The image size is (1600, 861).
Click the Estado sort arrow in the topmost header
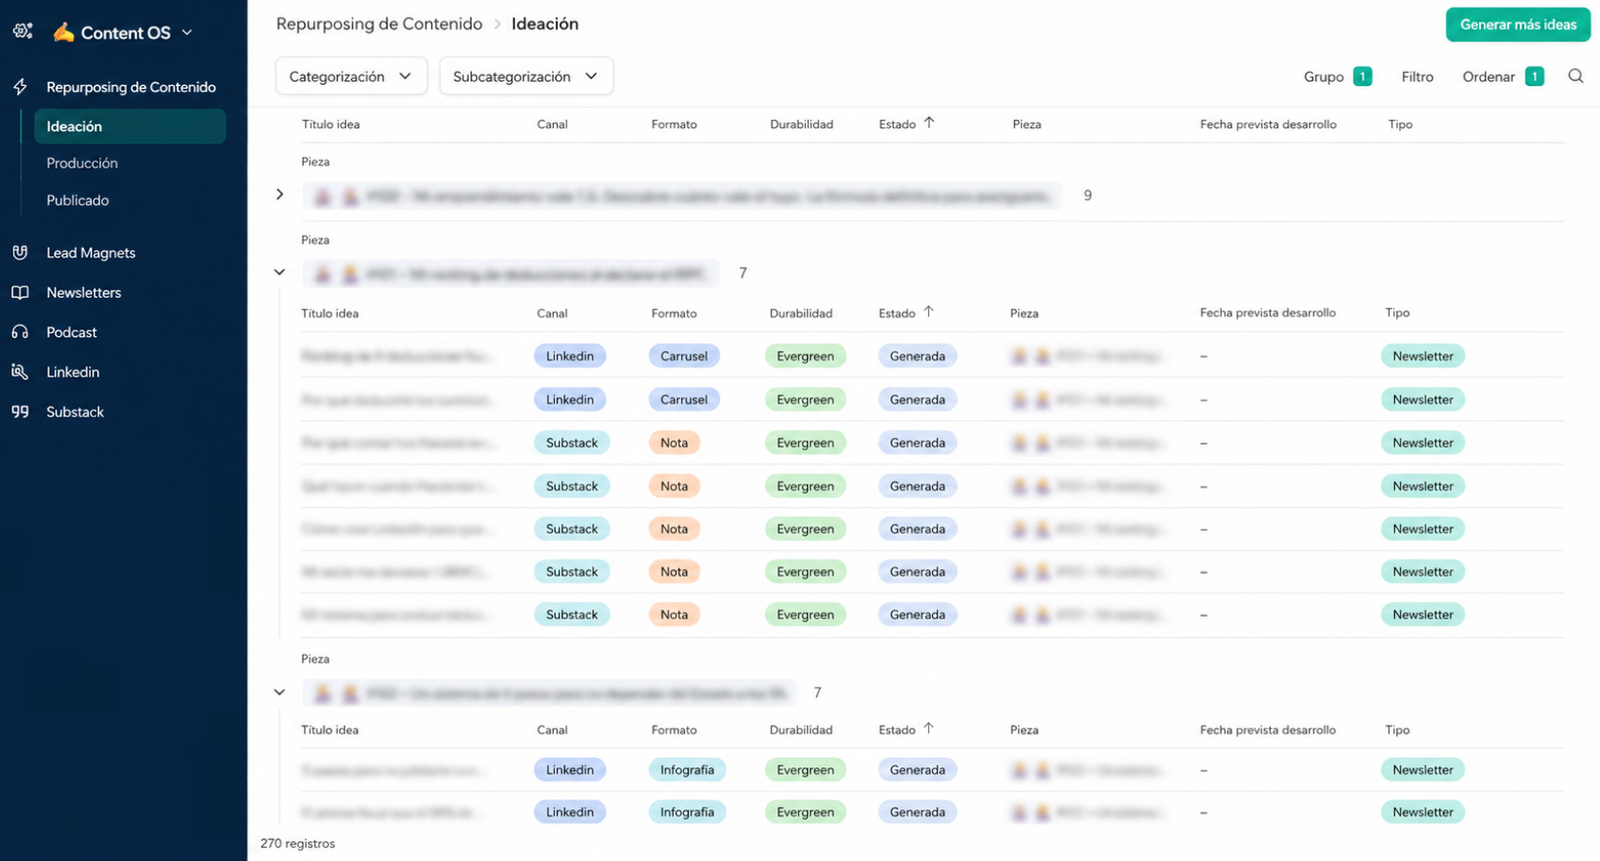[x=929, y=123]
